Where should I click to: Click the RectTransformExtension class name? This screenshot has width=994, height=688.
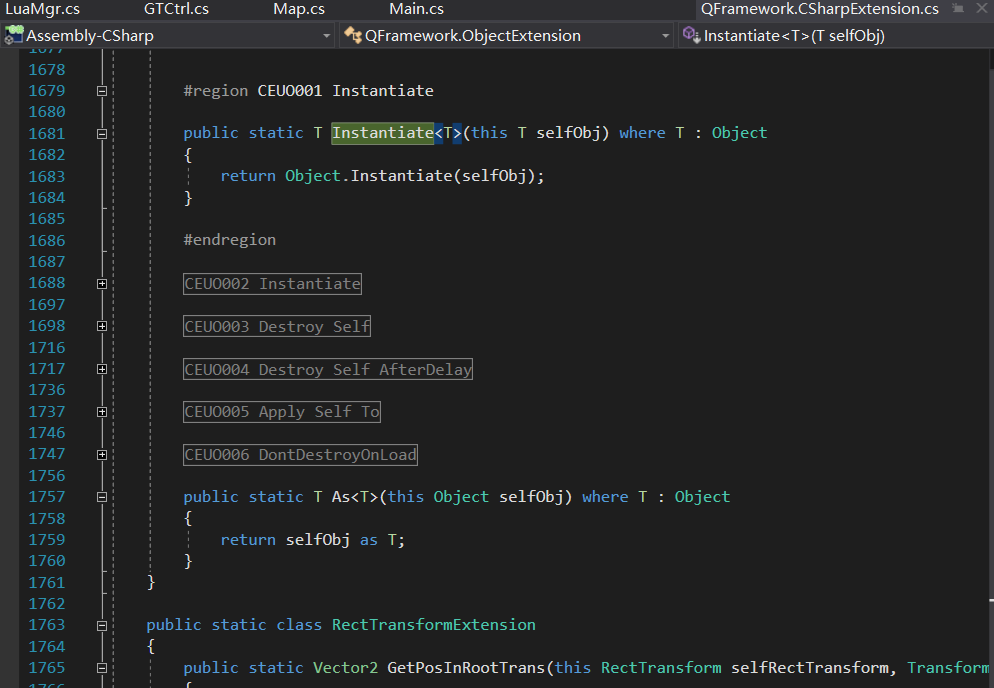434,625
